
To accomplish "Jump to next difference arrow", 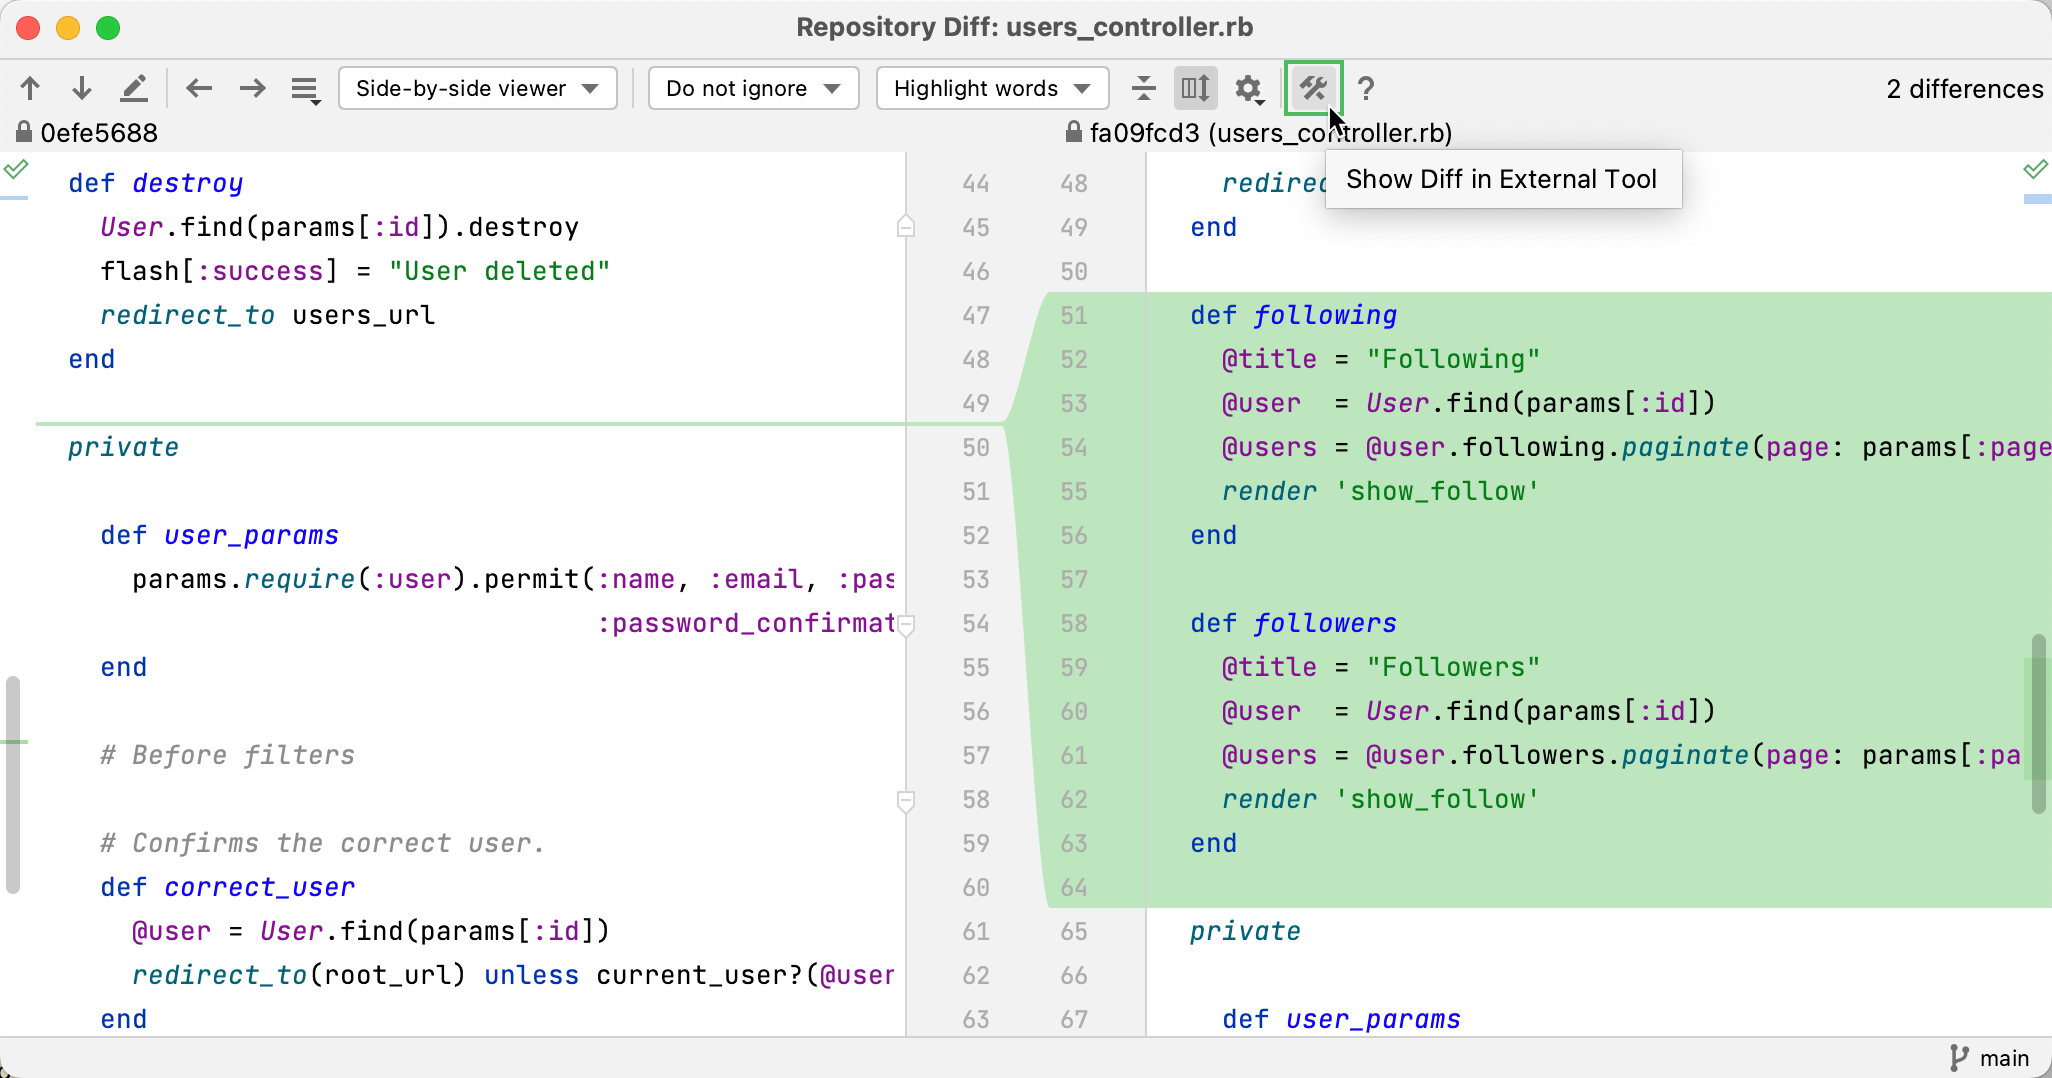I will 82,89.
